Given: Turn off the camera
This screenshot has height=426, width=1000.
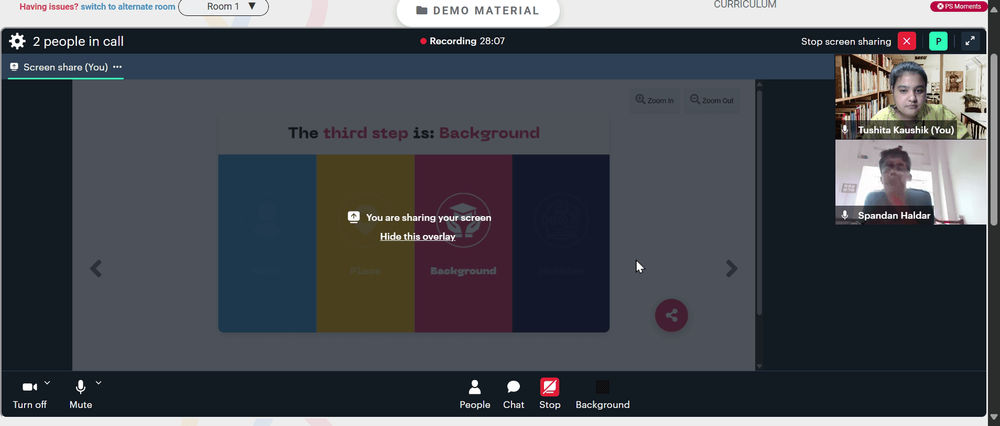Looking at the screenshot, I should (x=29, y=395).
